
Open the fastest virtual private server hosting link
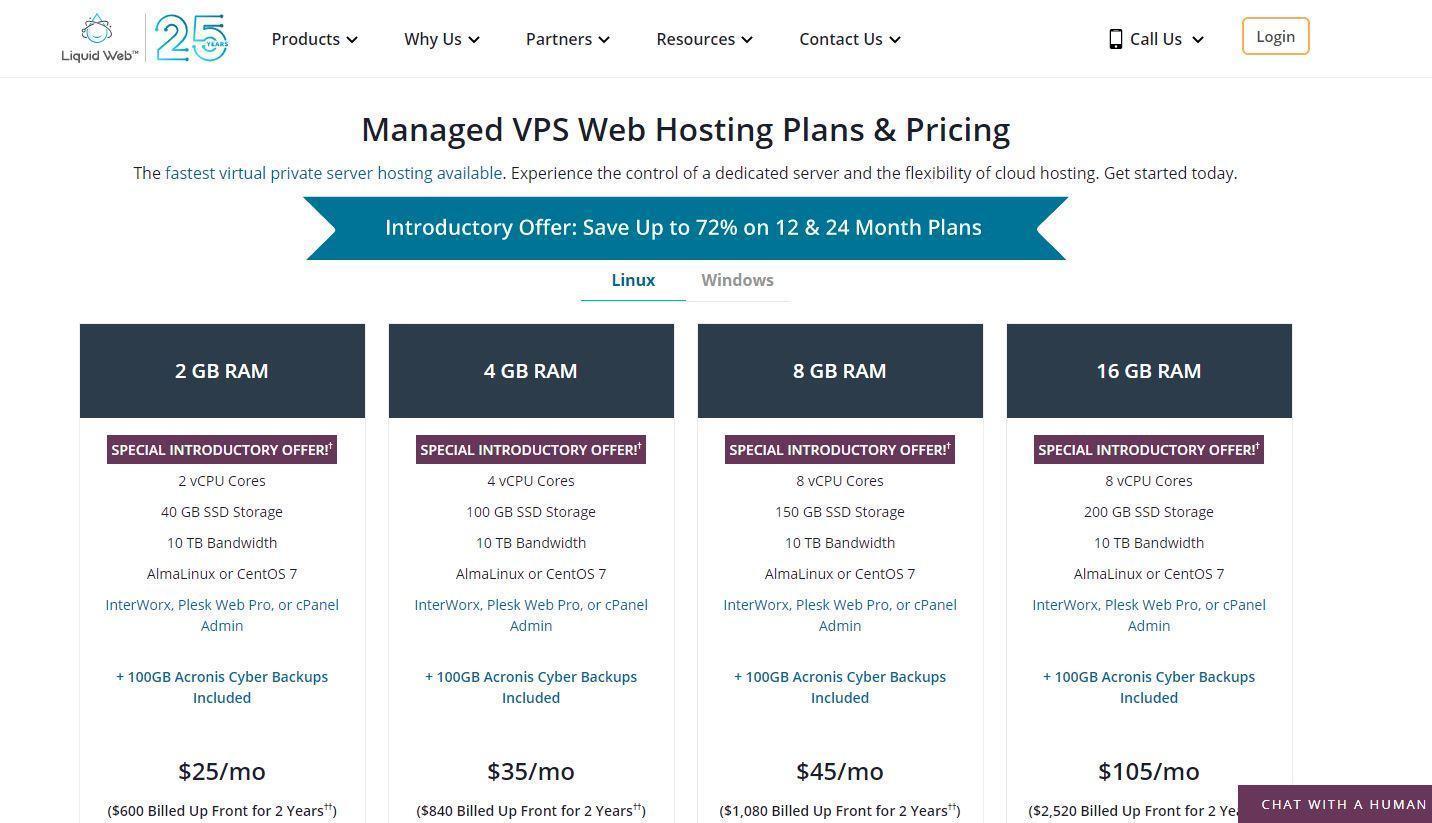pos(333,172)
